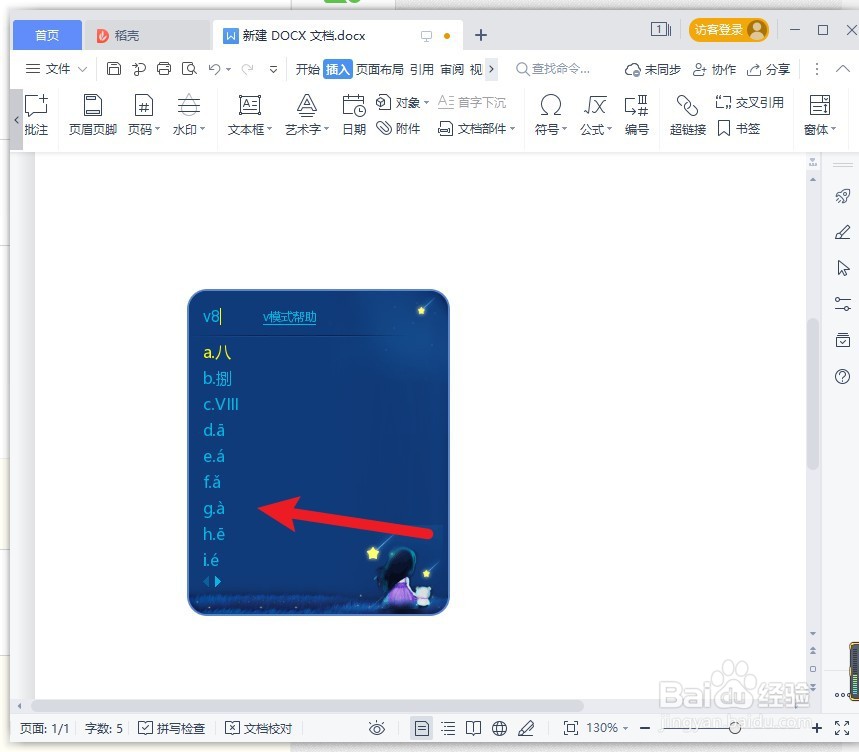Click 未同步 sync status button

coord(652,70)
